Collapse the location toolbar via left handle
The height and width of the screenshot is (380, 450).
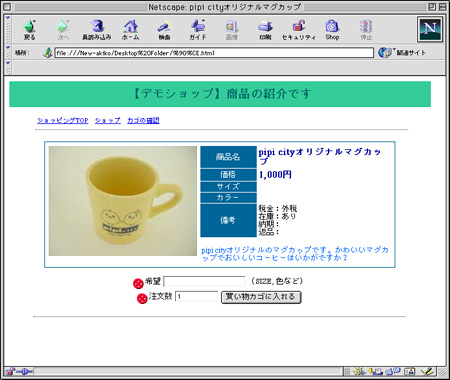[8, 53]
